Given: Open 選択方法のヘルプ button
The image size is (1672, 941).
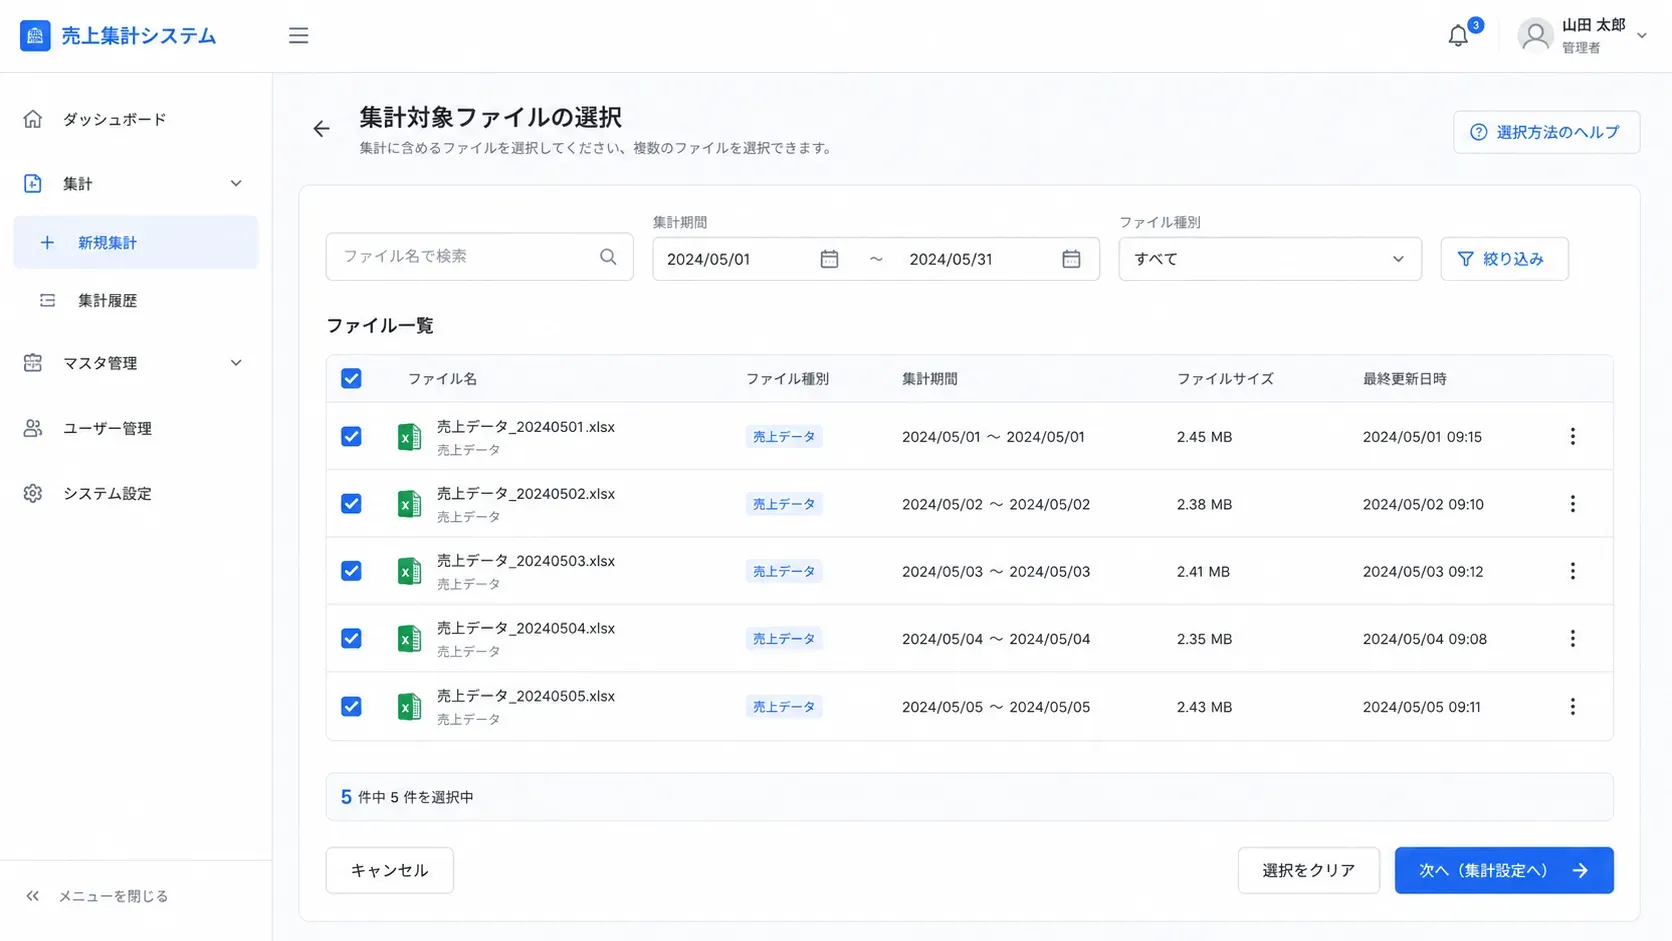Looking at the screenshot, I should pyautogui.click(x=1546, y=132).
